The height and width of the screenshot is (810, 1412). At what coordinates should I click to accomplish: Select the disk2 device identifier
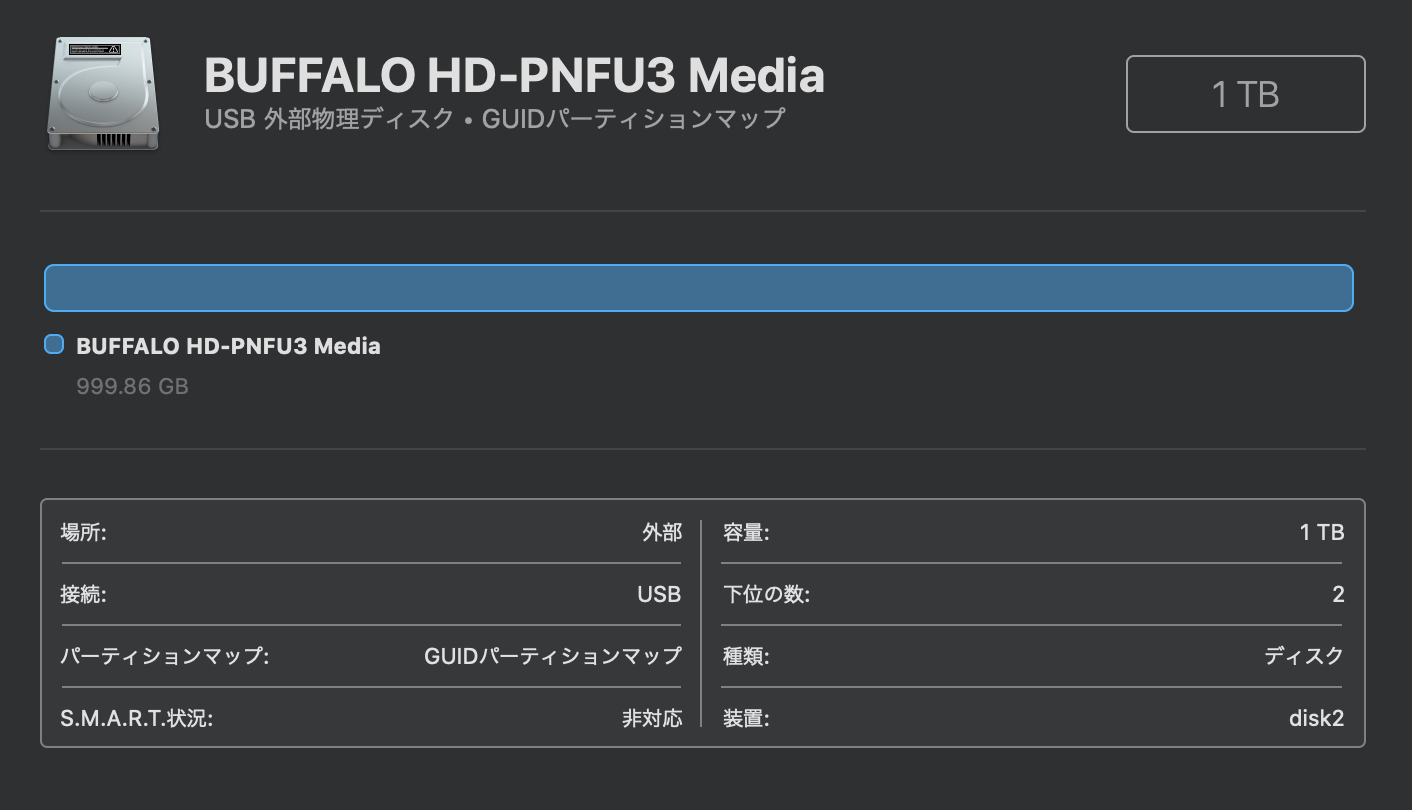point(1316,718)
